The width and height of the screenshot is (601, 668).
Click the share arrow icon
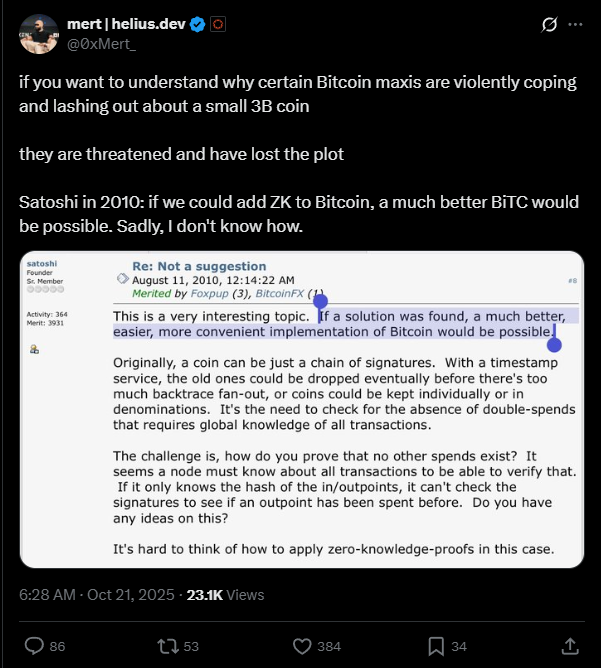(x=571, y=645)
